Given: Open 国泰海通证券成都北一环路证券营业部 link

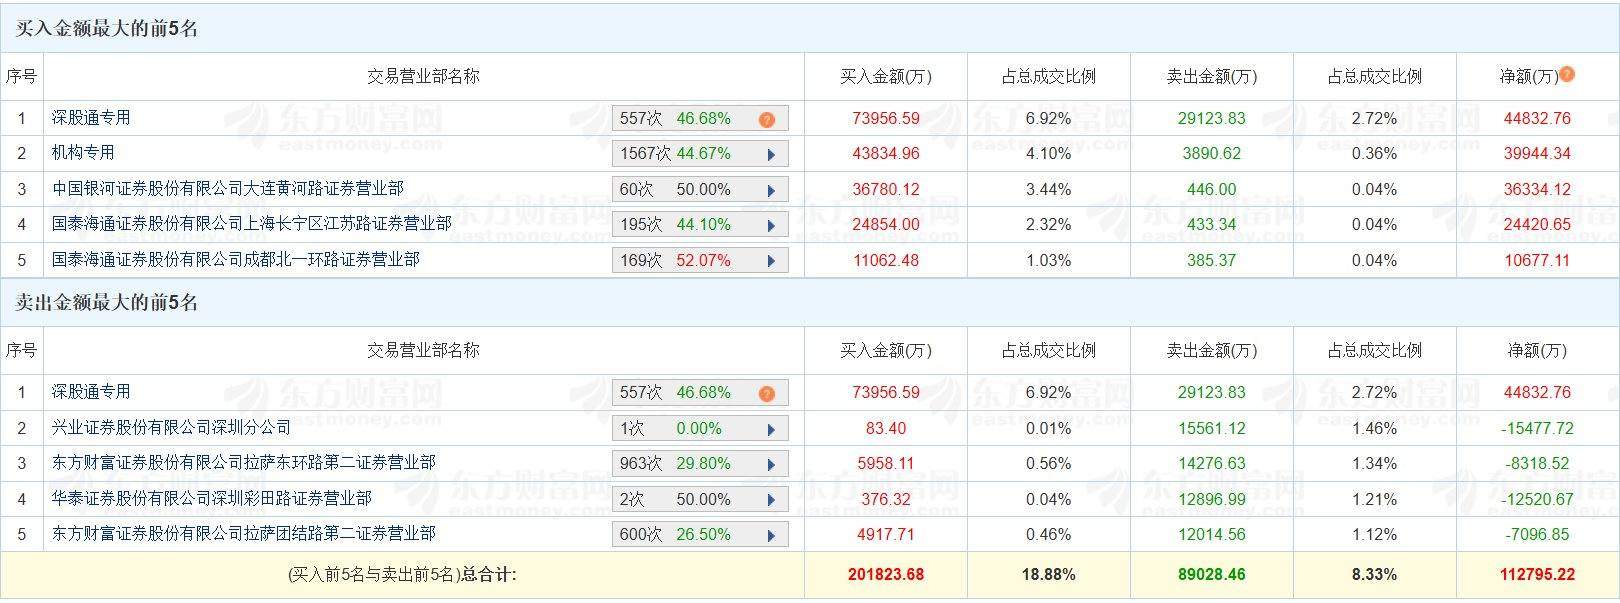Looking at the screenshot, I should click(x=236, y=259).
